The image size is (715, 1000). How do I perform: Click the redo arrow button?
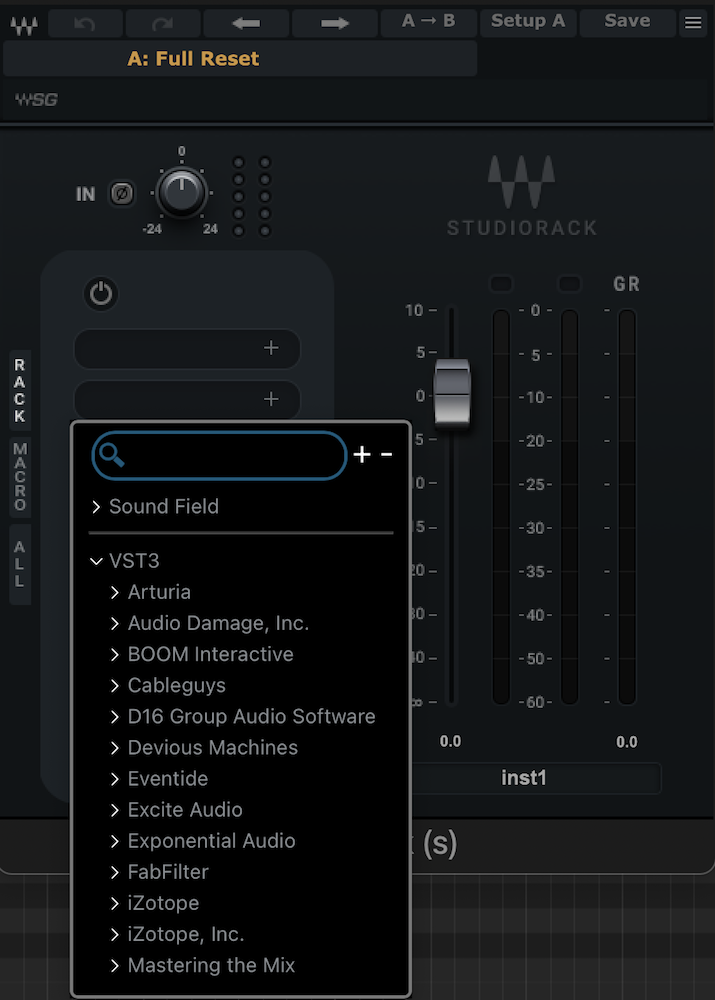pos(163,24)
